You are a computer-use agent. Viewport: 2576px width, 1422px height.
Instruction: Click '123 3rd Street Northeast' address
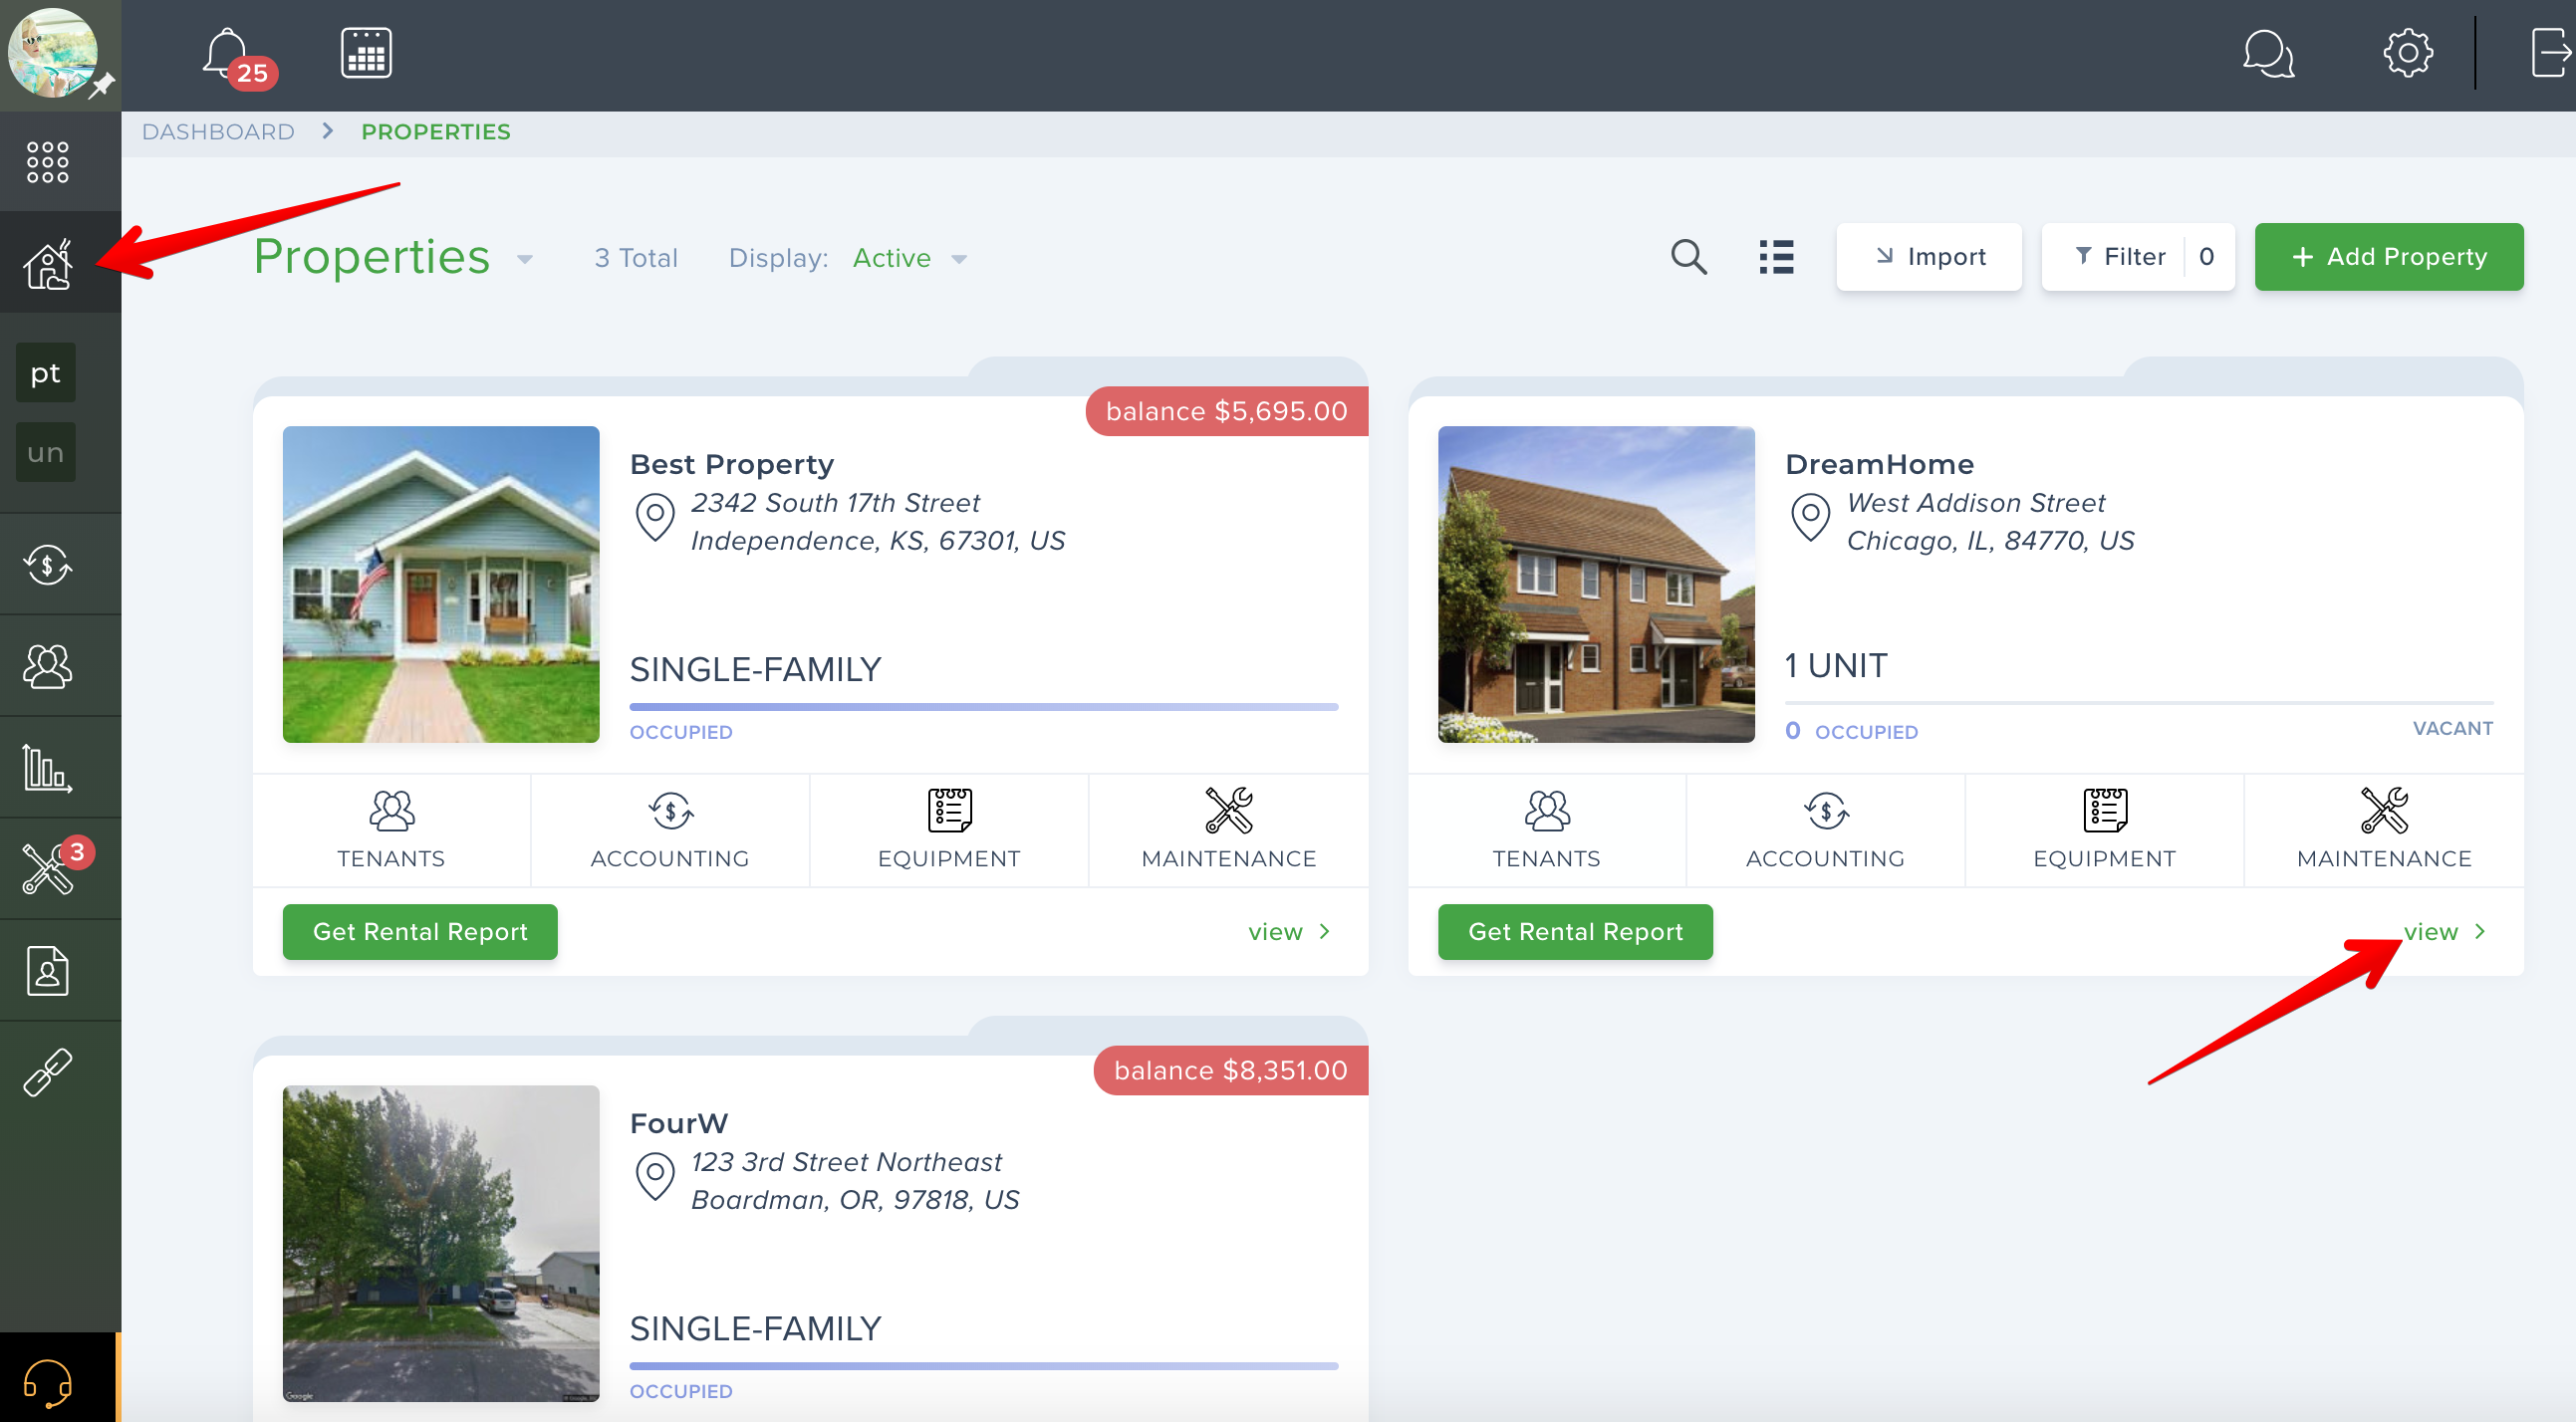pyautogui.click(x=846, y=1161)
